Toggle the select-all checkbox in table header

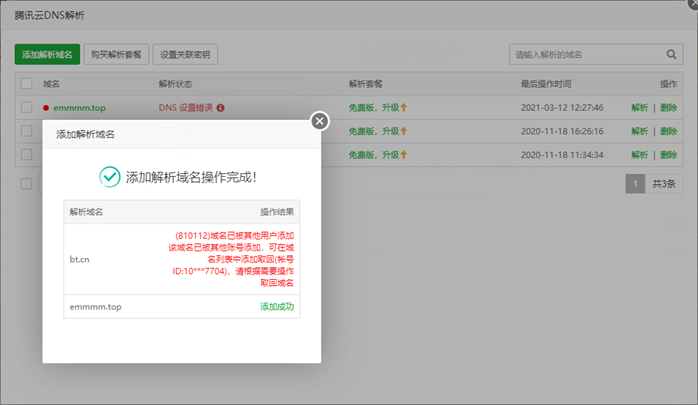point(27,84)
